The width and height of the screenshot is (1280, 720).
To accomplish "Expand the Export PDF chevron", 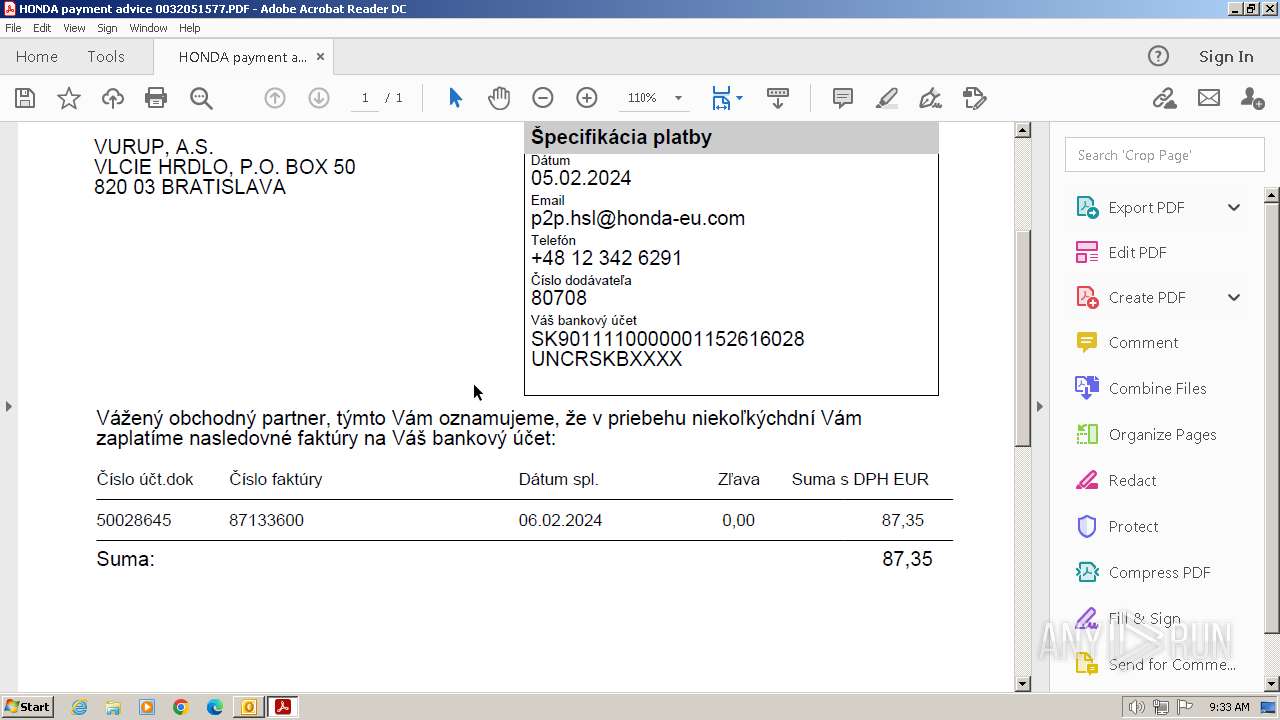I will (1234, 207).
